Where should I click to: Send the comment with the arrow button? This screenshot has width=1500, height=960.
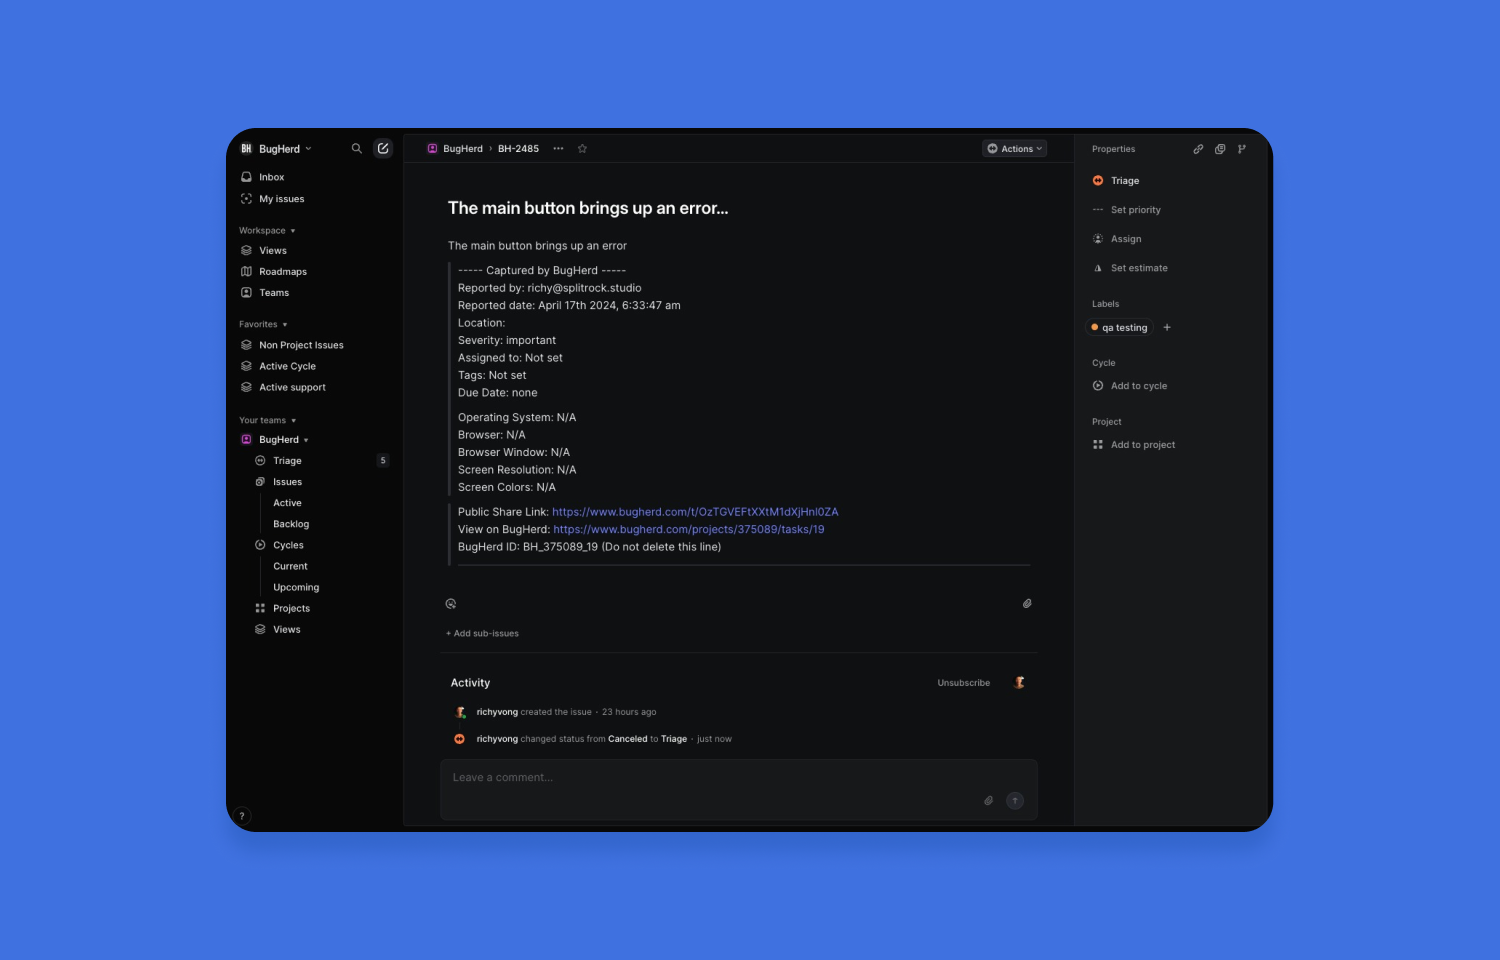coord(1015,801)
